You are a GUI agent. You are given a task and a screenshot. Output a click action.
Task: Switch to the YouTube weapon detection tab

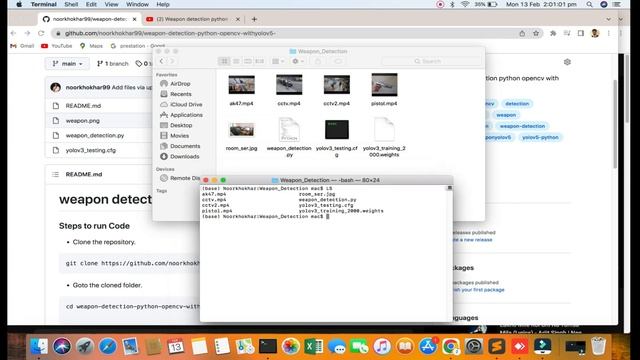[193, 19]
